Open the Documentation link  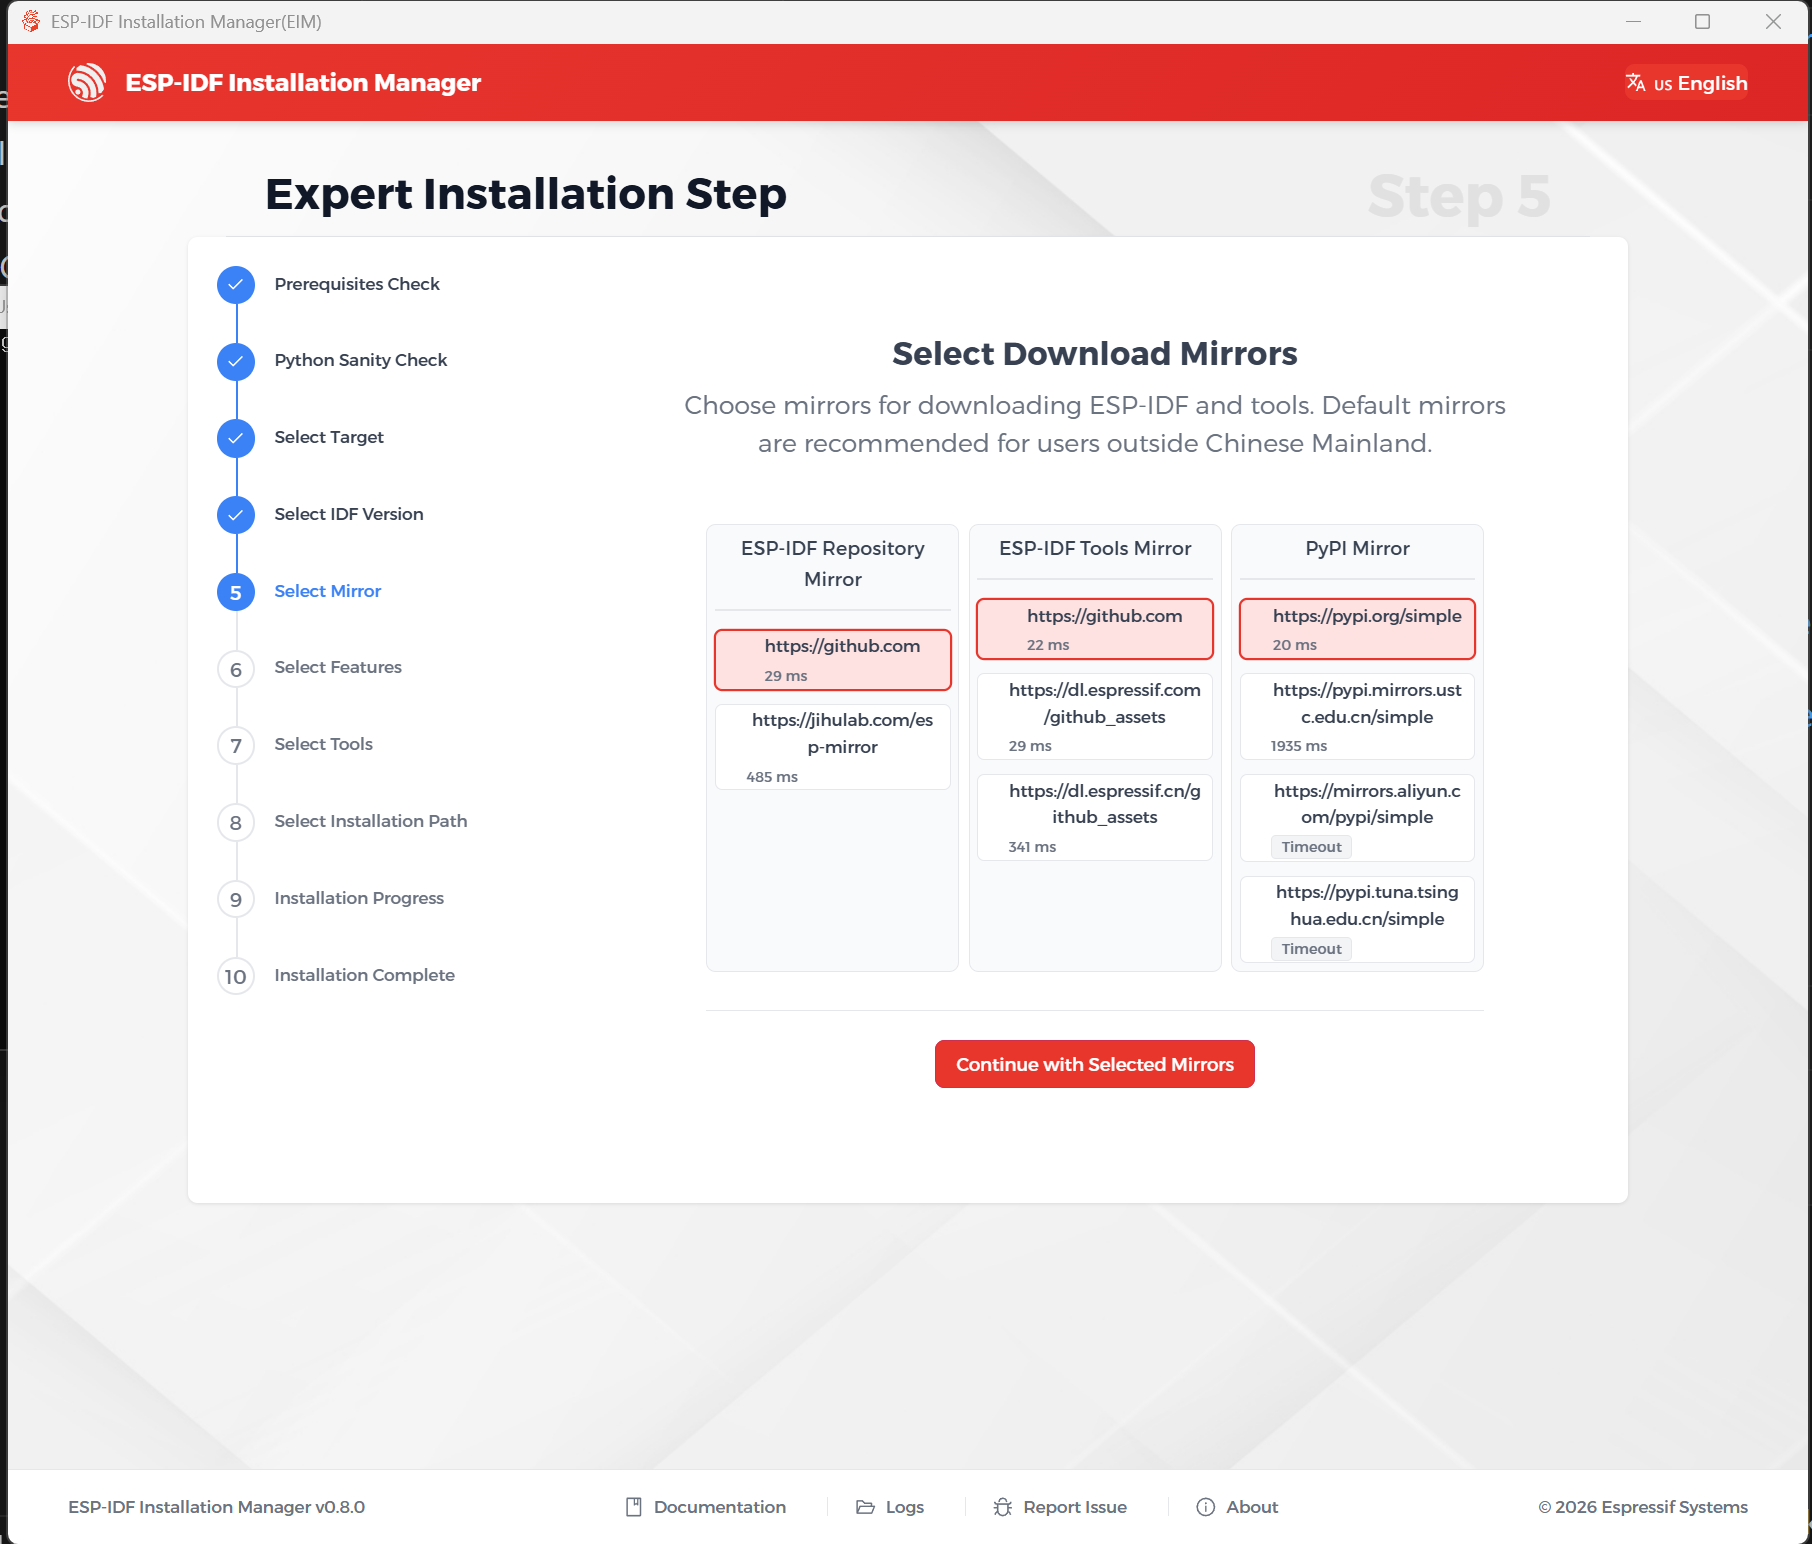click(x=706, y=1507)
